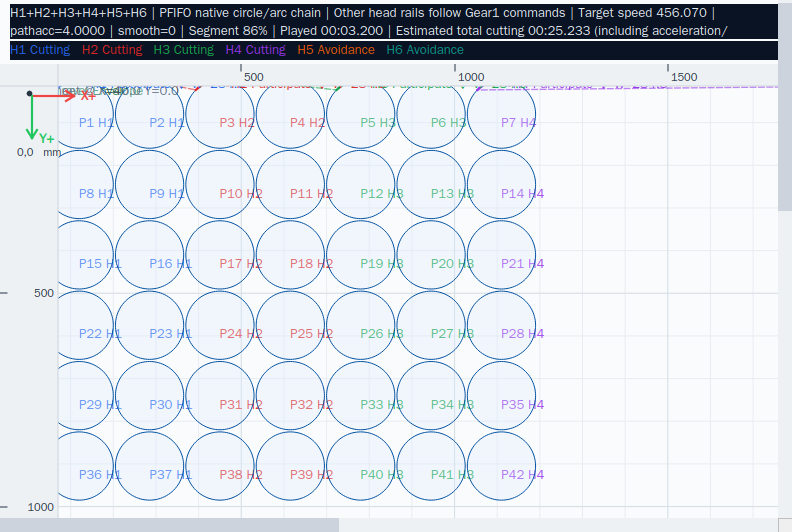The width and height of the screenshot is (792, 532).
Task: Click on circle P31 H2
Action: [x=220, y=396]
